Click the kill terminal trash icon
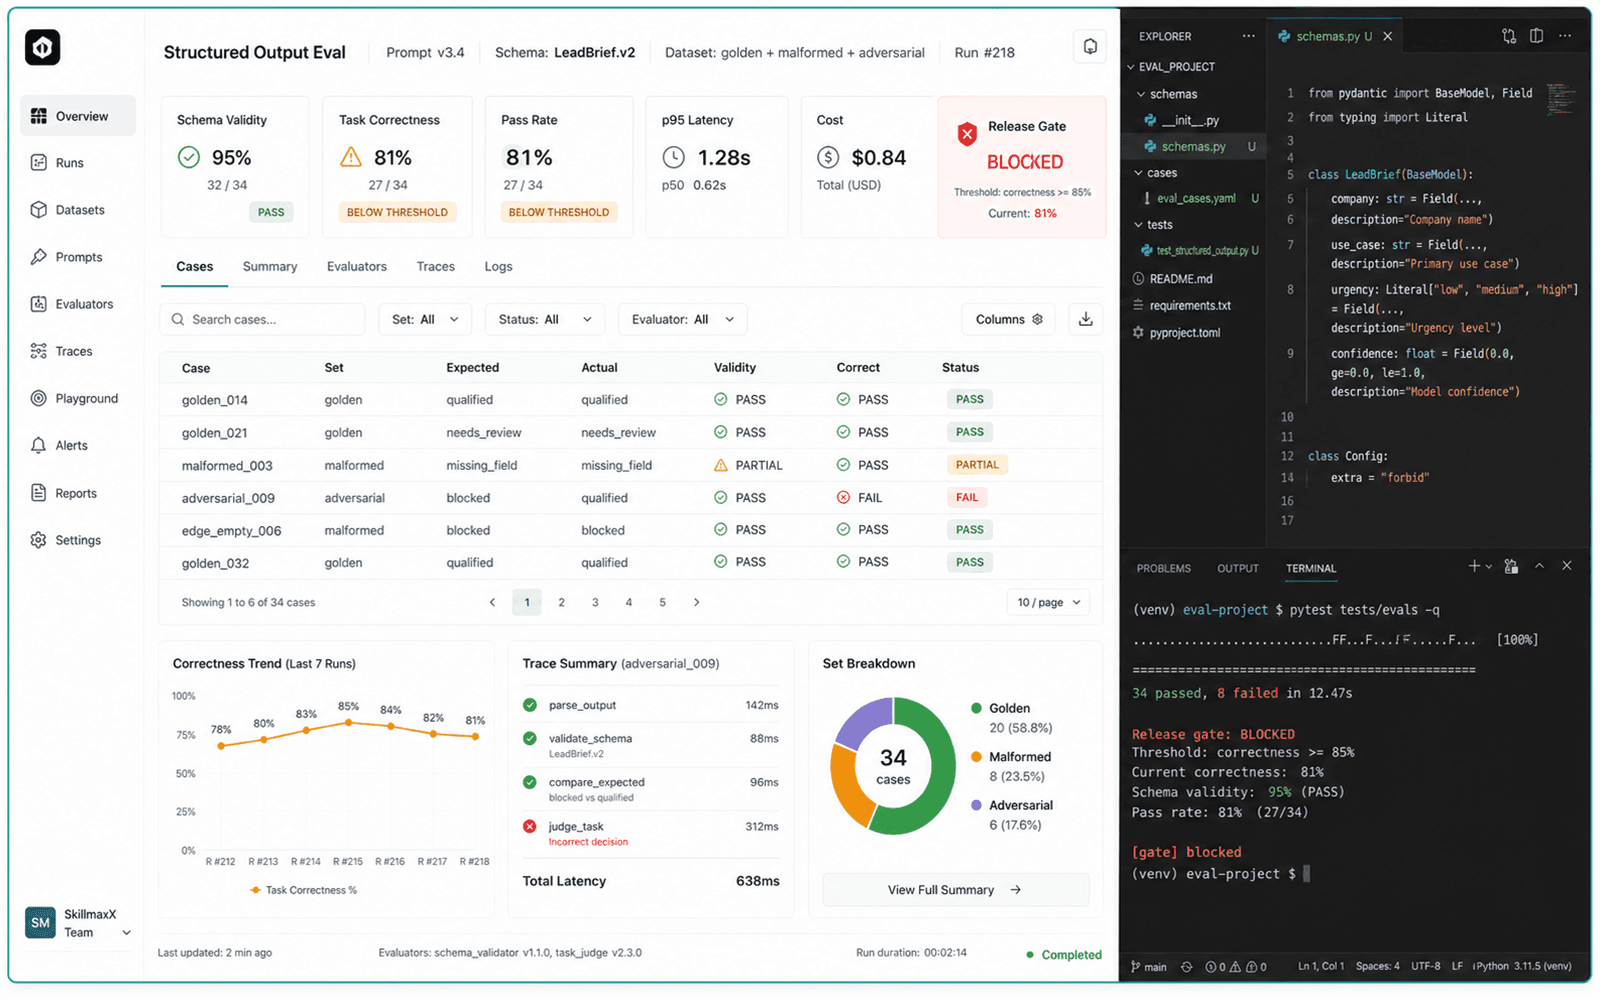 (1511, 567)
